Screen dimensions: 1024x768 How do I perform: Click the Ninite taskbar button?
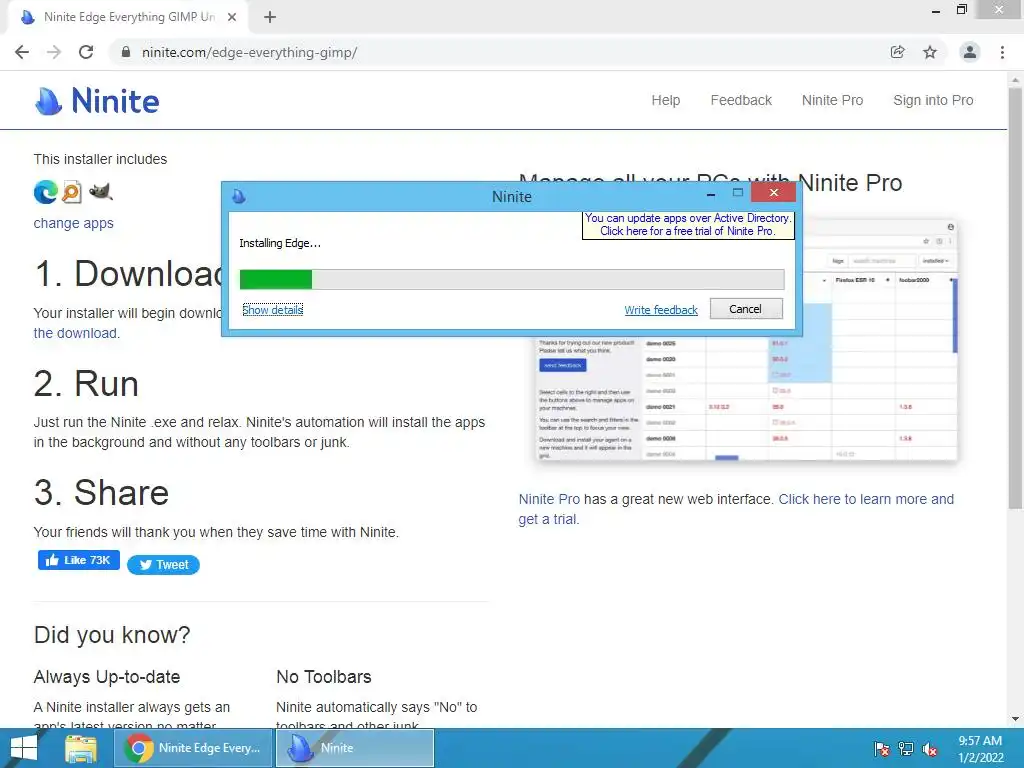(355, 748)
